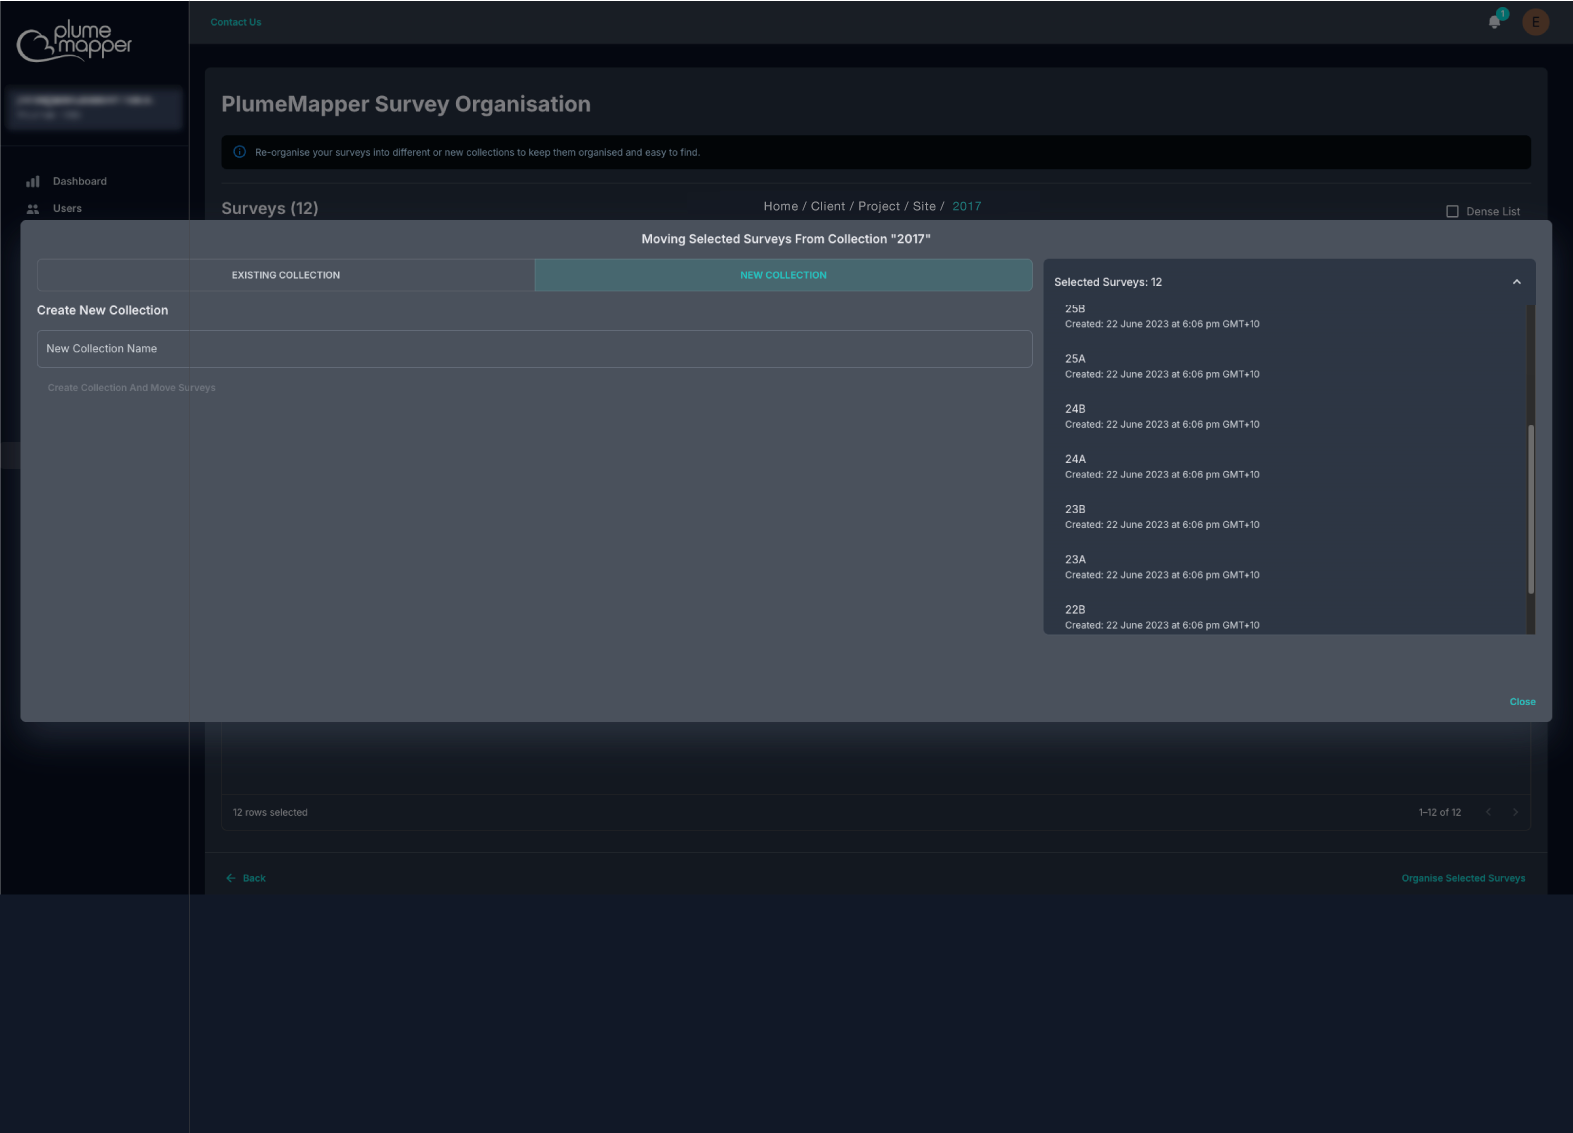Open Dashboard in the sidebar
The width and height of the screenshot is (1573, 1133).
pos(80,182)
